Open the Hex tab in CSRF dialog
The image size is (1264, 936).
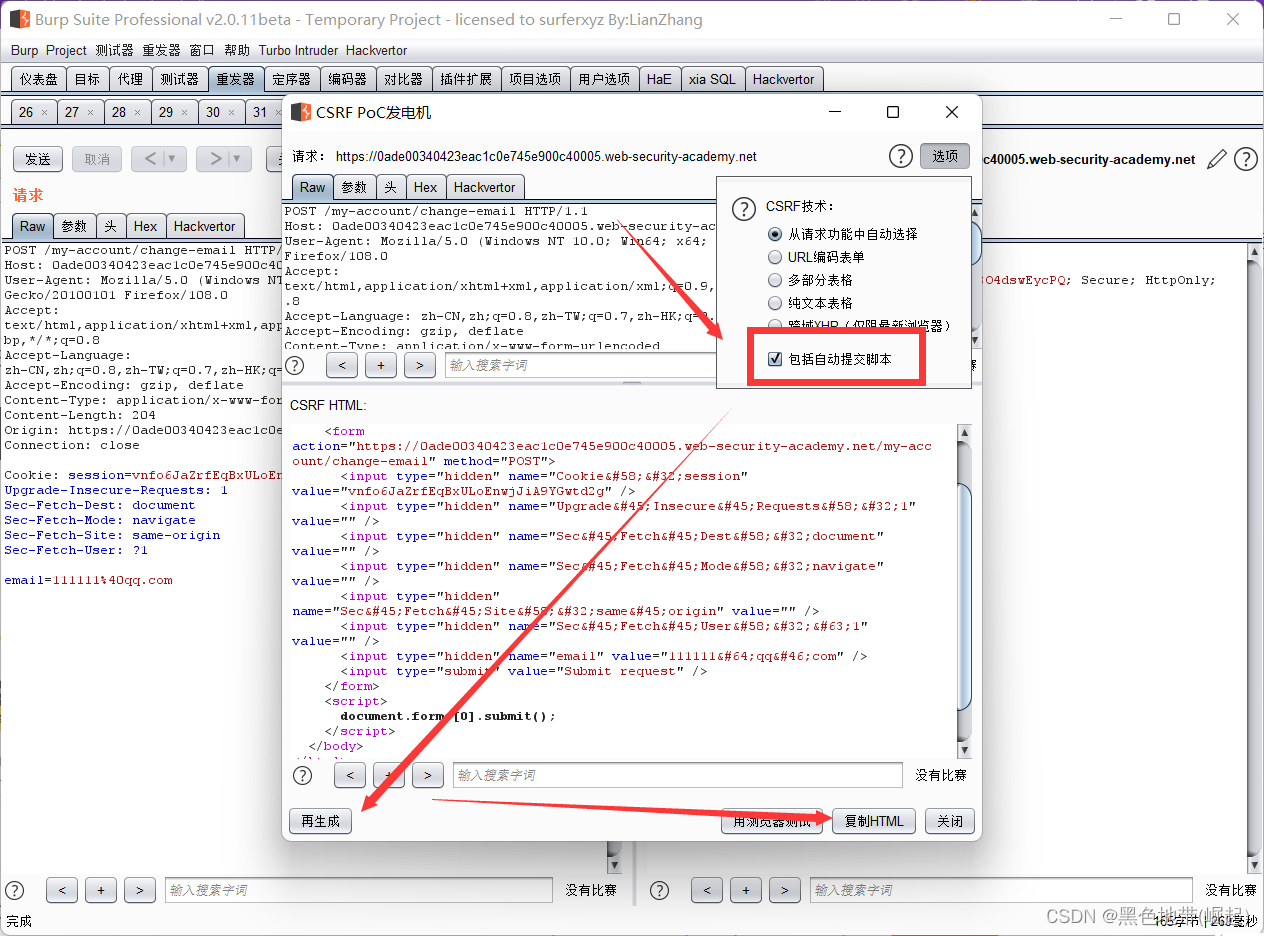point(425,187)
